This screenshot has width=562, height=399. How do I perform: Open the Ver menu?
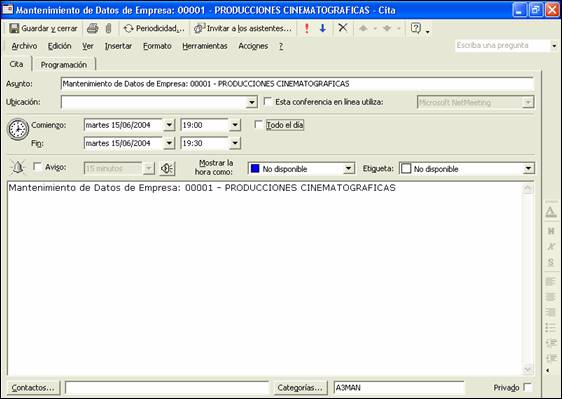(x=88, y=46)
